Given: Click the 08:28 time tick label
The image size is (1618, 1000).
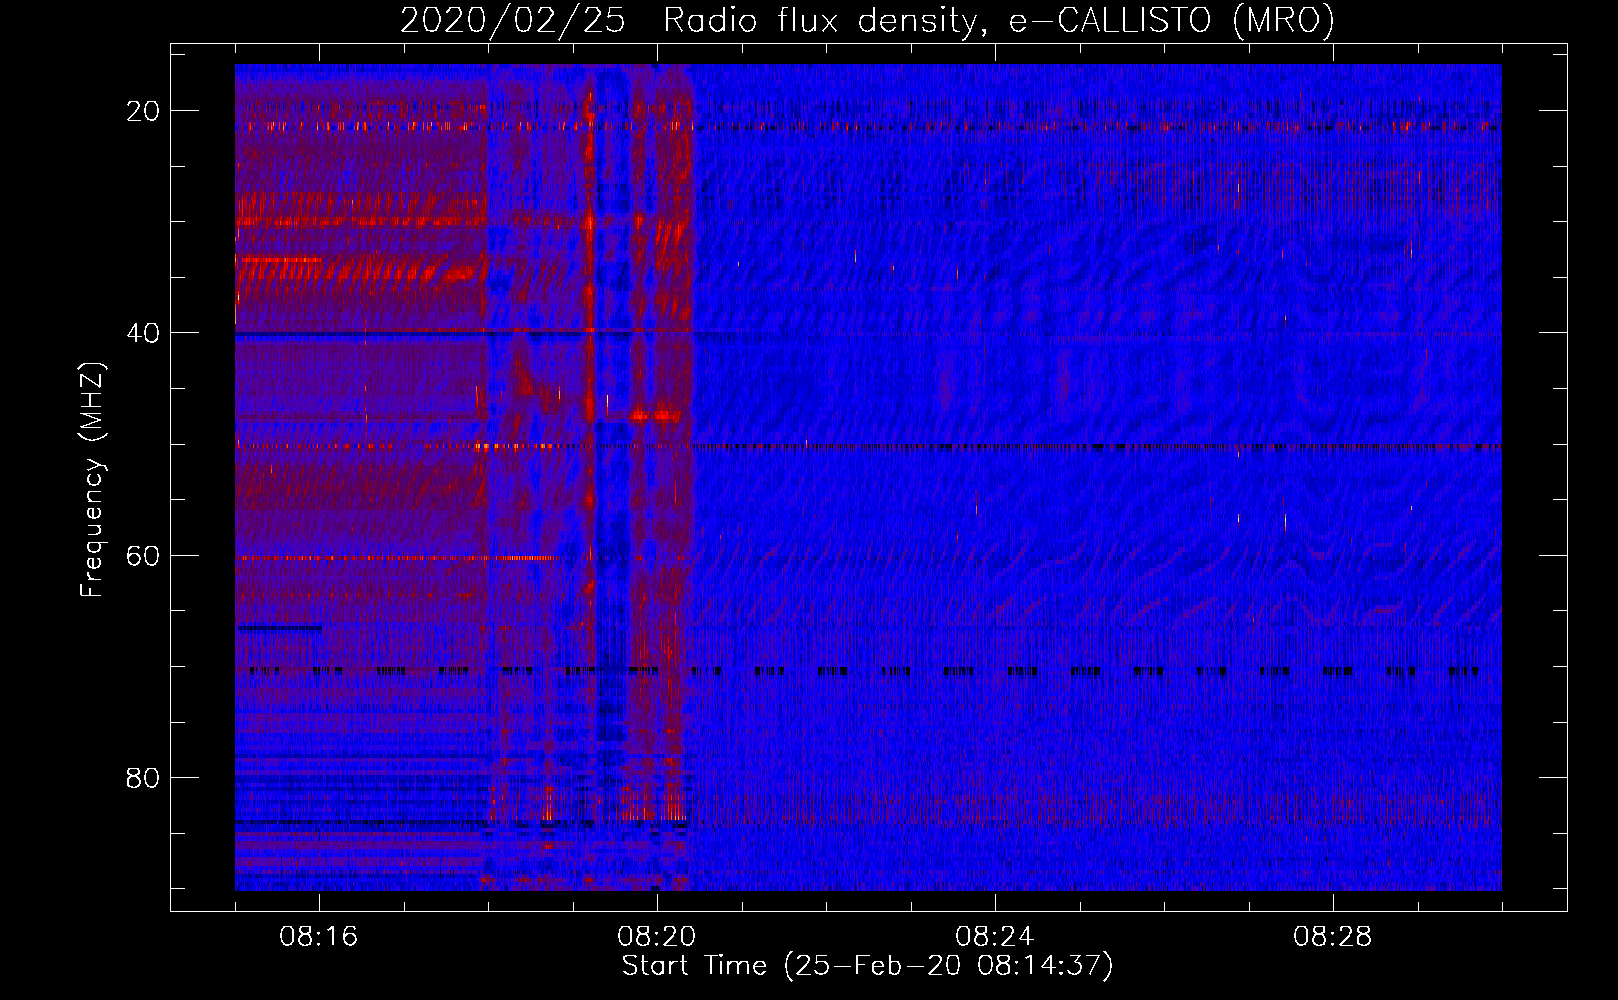Looking at the screenshot, I should click(1333, 937).
